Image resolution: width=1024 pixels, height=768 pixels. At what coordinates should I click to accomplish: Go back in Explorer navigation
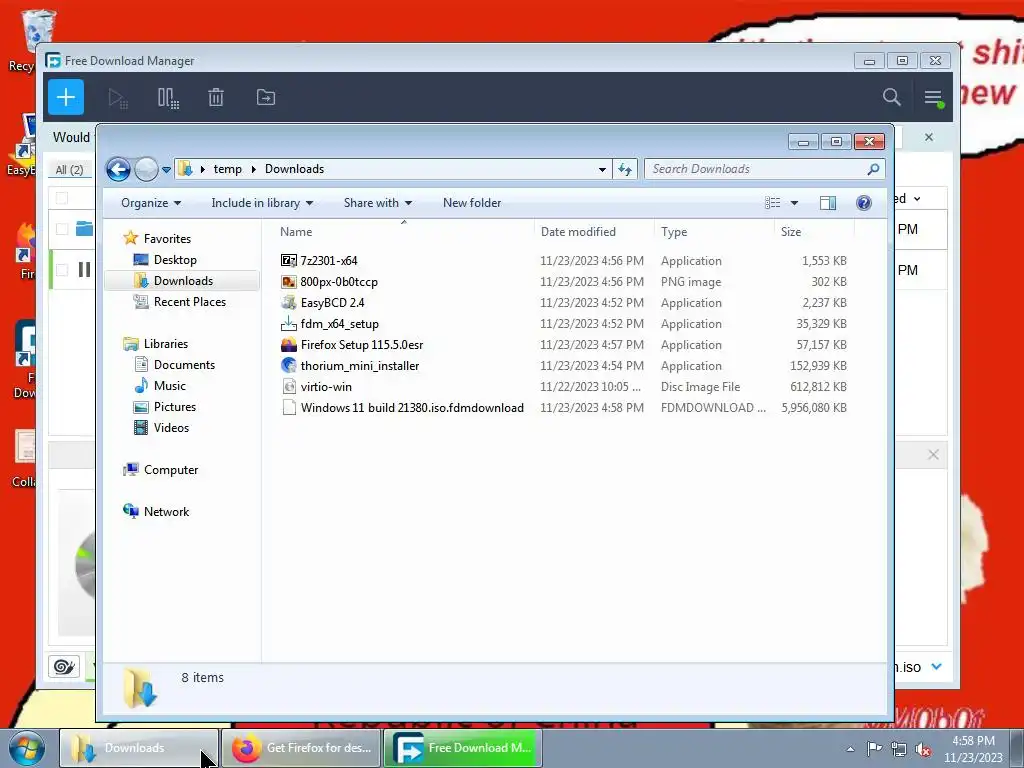(118, 170)
